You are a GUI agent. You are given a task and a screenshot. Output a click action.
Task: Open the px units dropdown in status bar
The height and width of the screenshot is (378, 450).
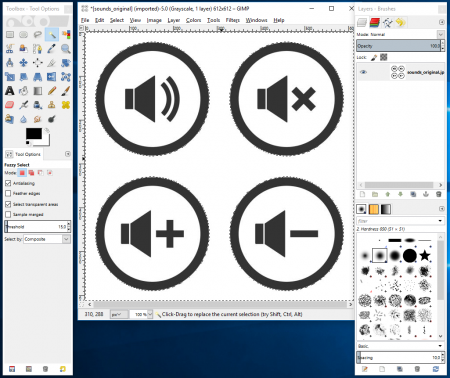pos(119,314)
